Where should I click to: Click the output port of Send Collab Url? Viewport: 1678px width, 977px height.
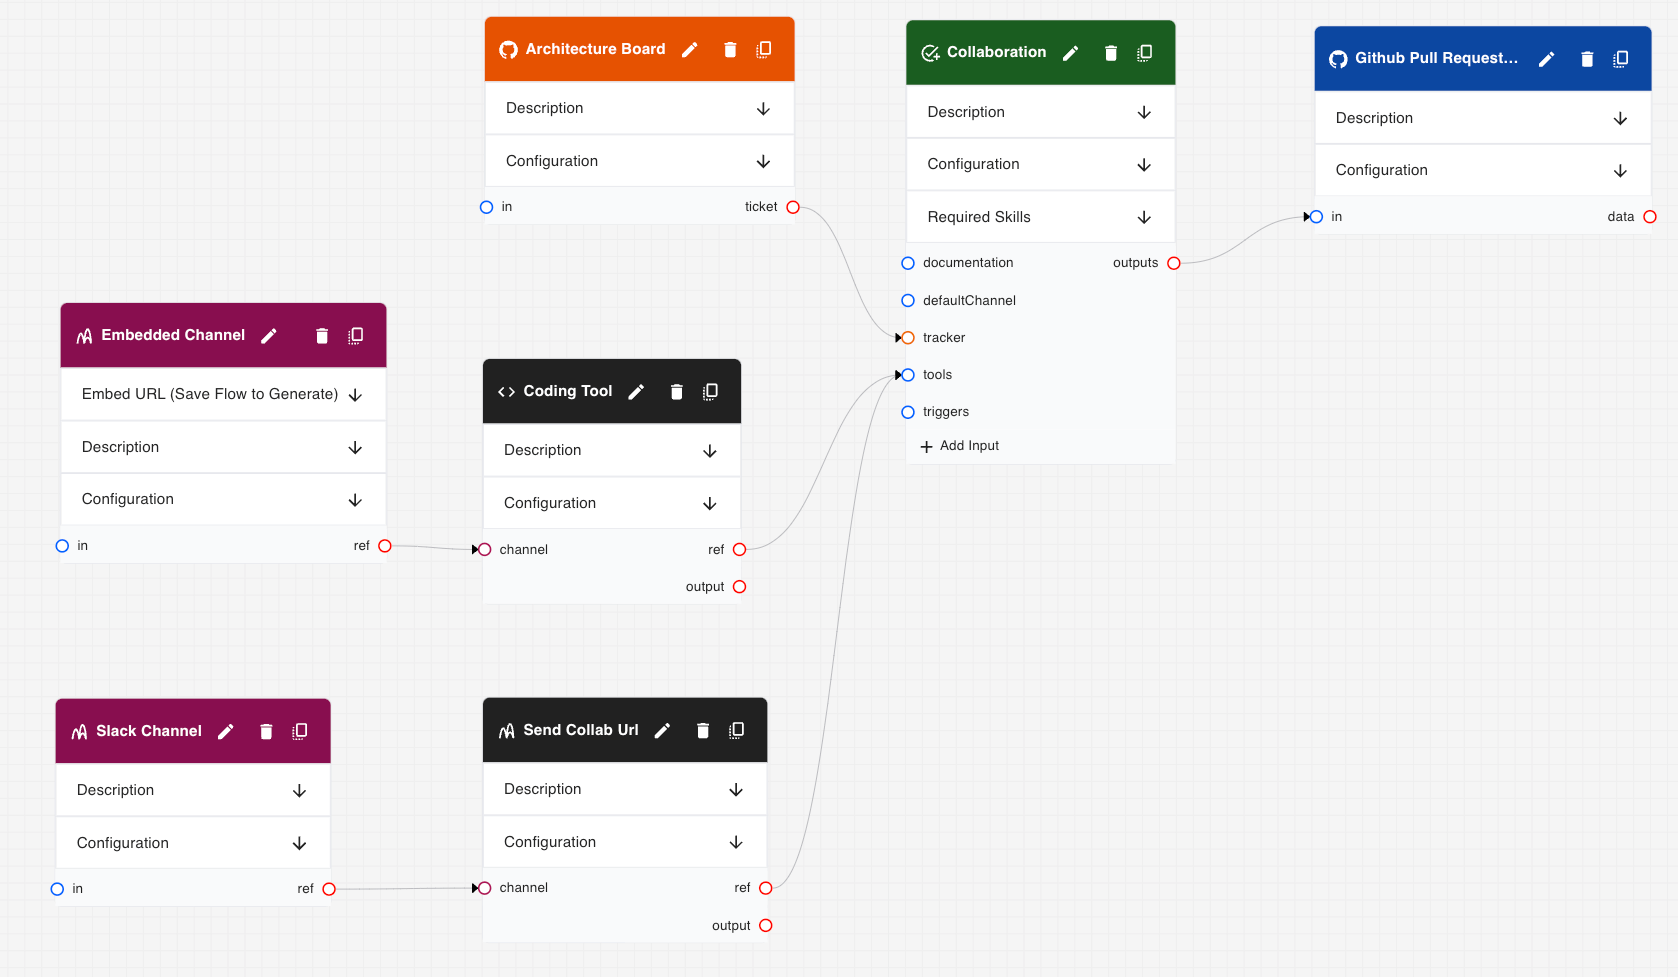766,926
